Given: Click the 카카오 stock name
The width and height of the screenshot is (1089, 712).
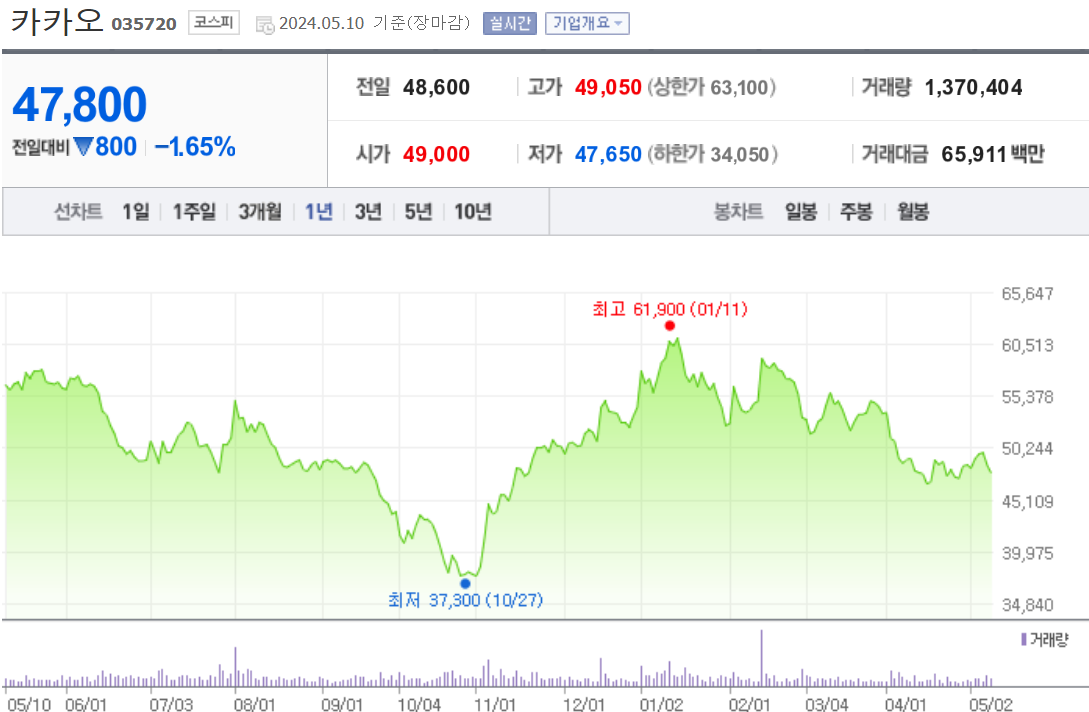Looking at the screenshot, I should coord(57,22).
